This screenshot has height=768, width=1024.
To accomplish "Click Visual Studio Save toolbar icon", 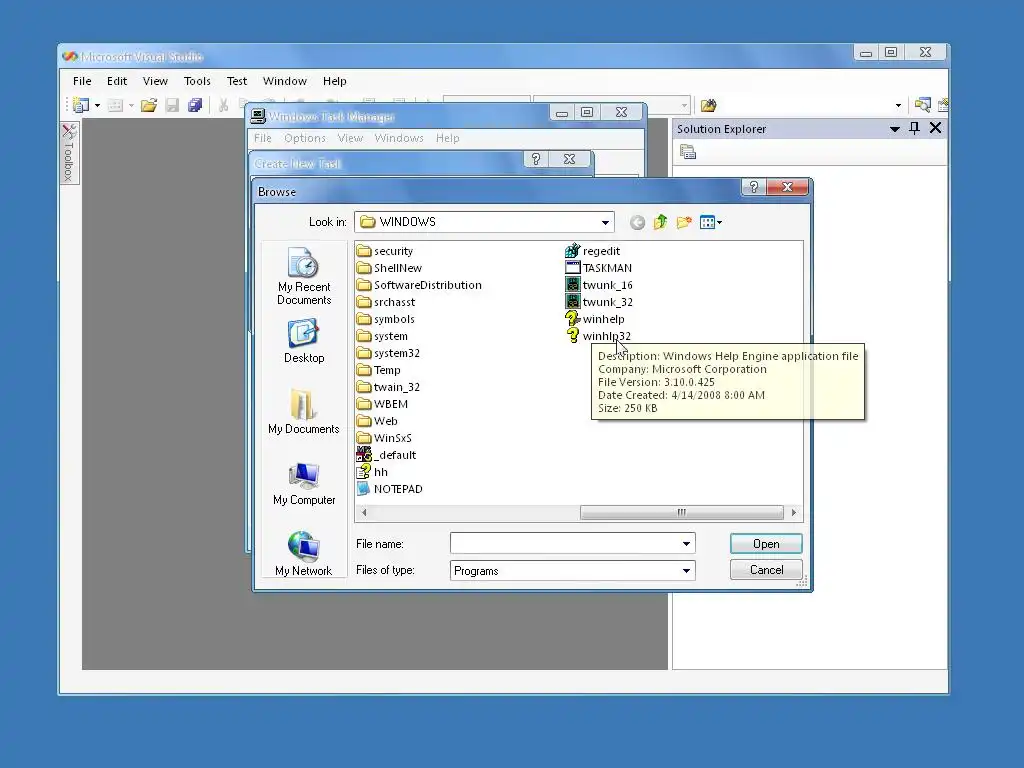I will pos(172,105).
